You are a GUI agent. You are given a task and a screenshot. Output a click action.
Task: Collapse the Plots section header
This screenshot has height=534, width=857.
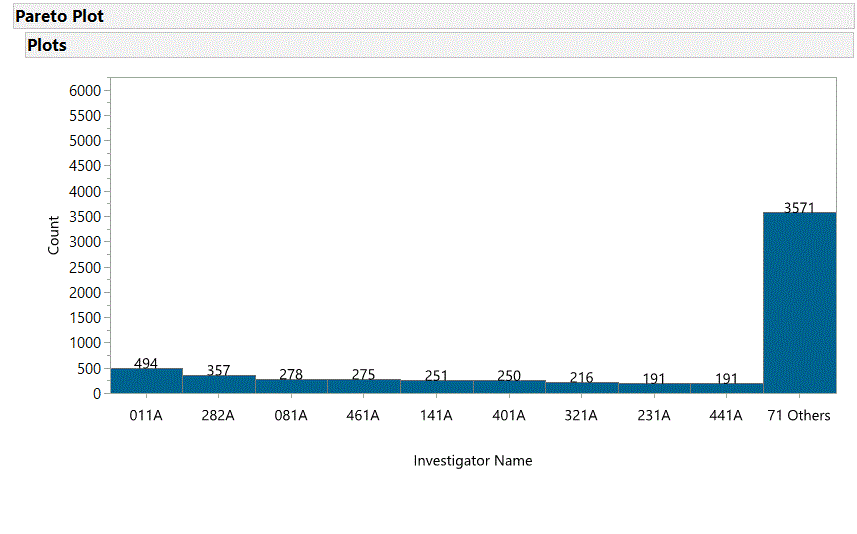coord(439,45)
